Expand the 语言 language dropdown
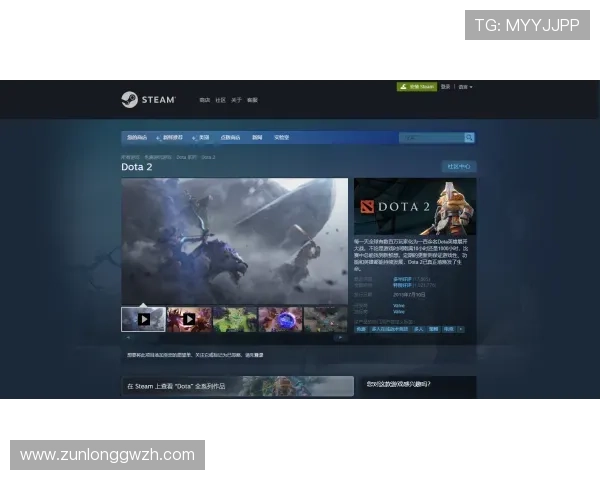This screenshot has width=600, height=480. 465,87
